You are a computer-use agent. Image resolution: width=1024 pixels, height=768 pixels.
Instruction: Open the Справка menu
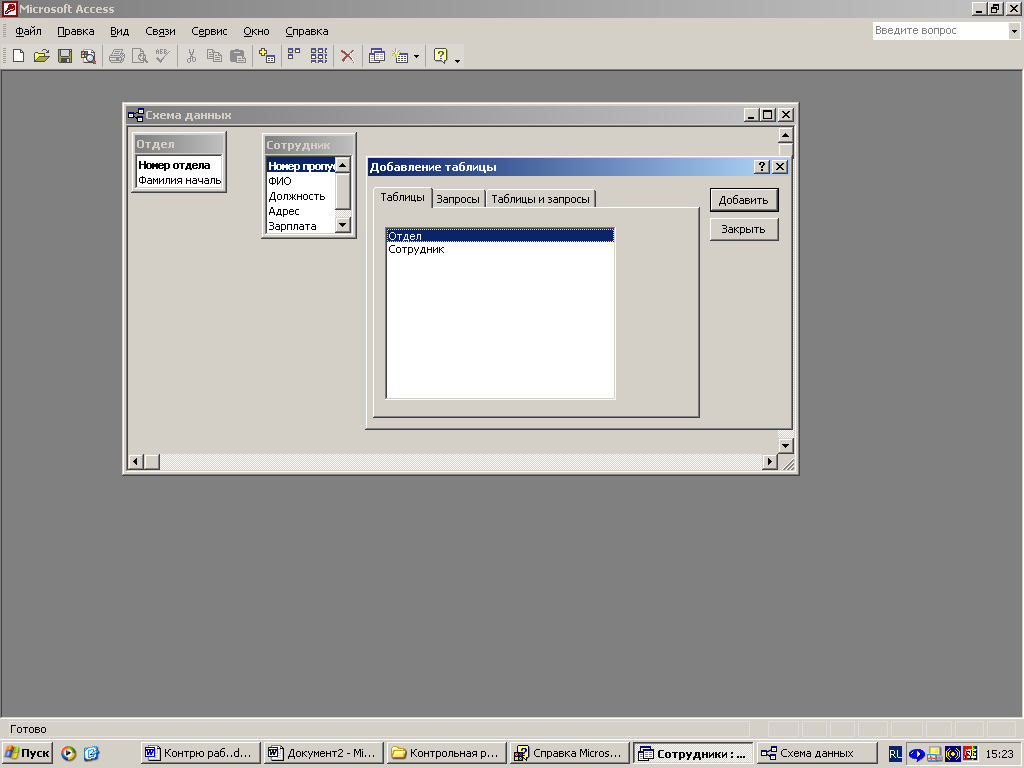(306, 31)
